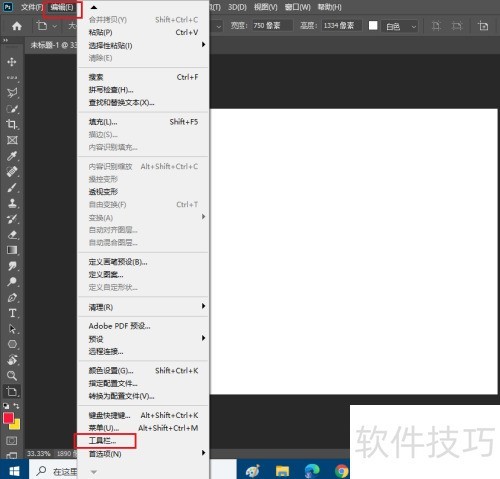Set artboard to portrait orientation
Screen dimensions: 500x479
pyautogui.click(x=436, y=26)
